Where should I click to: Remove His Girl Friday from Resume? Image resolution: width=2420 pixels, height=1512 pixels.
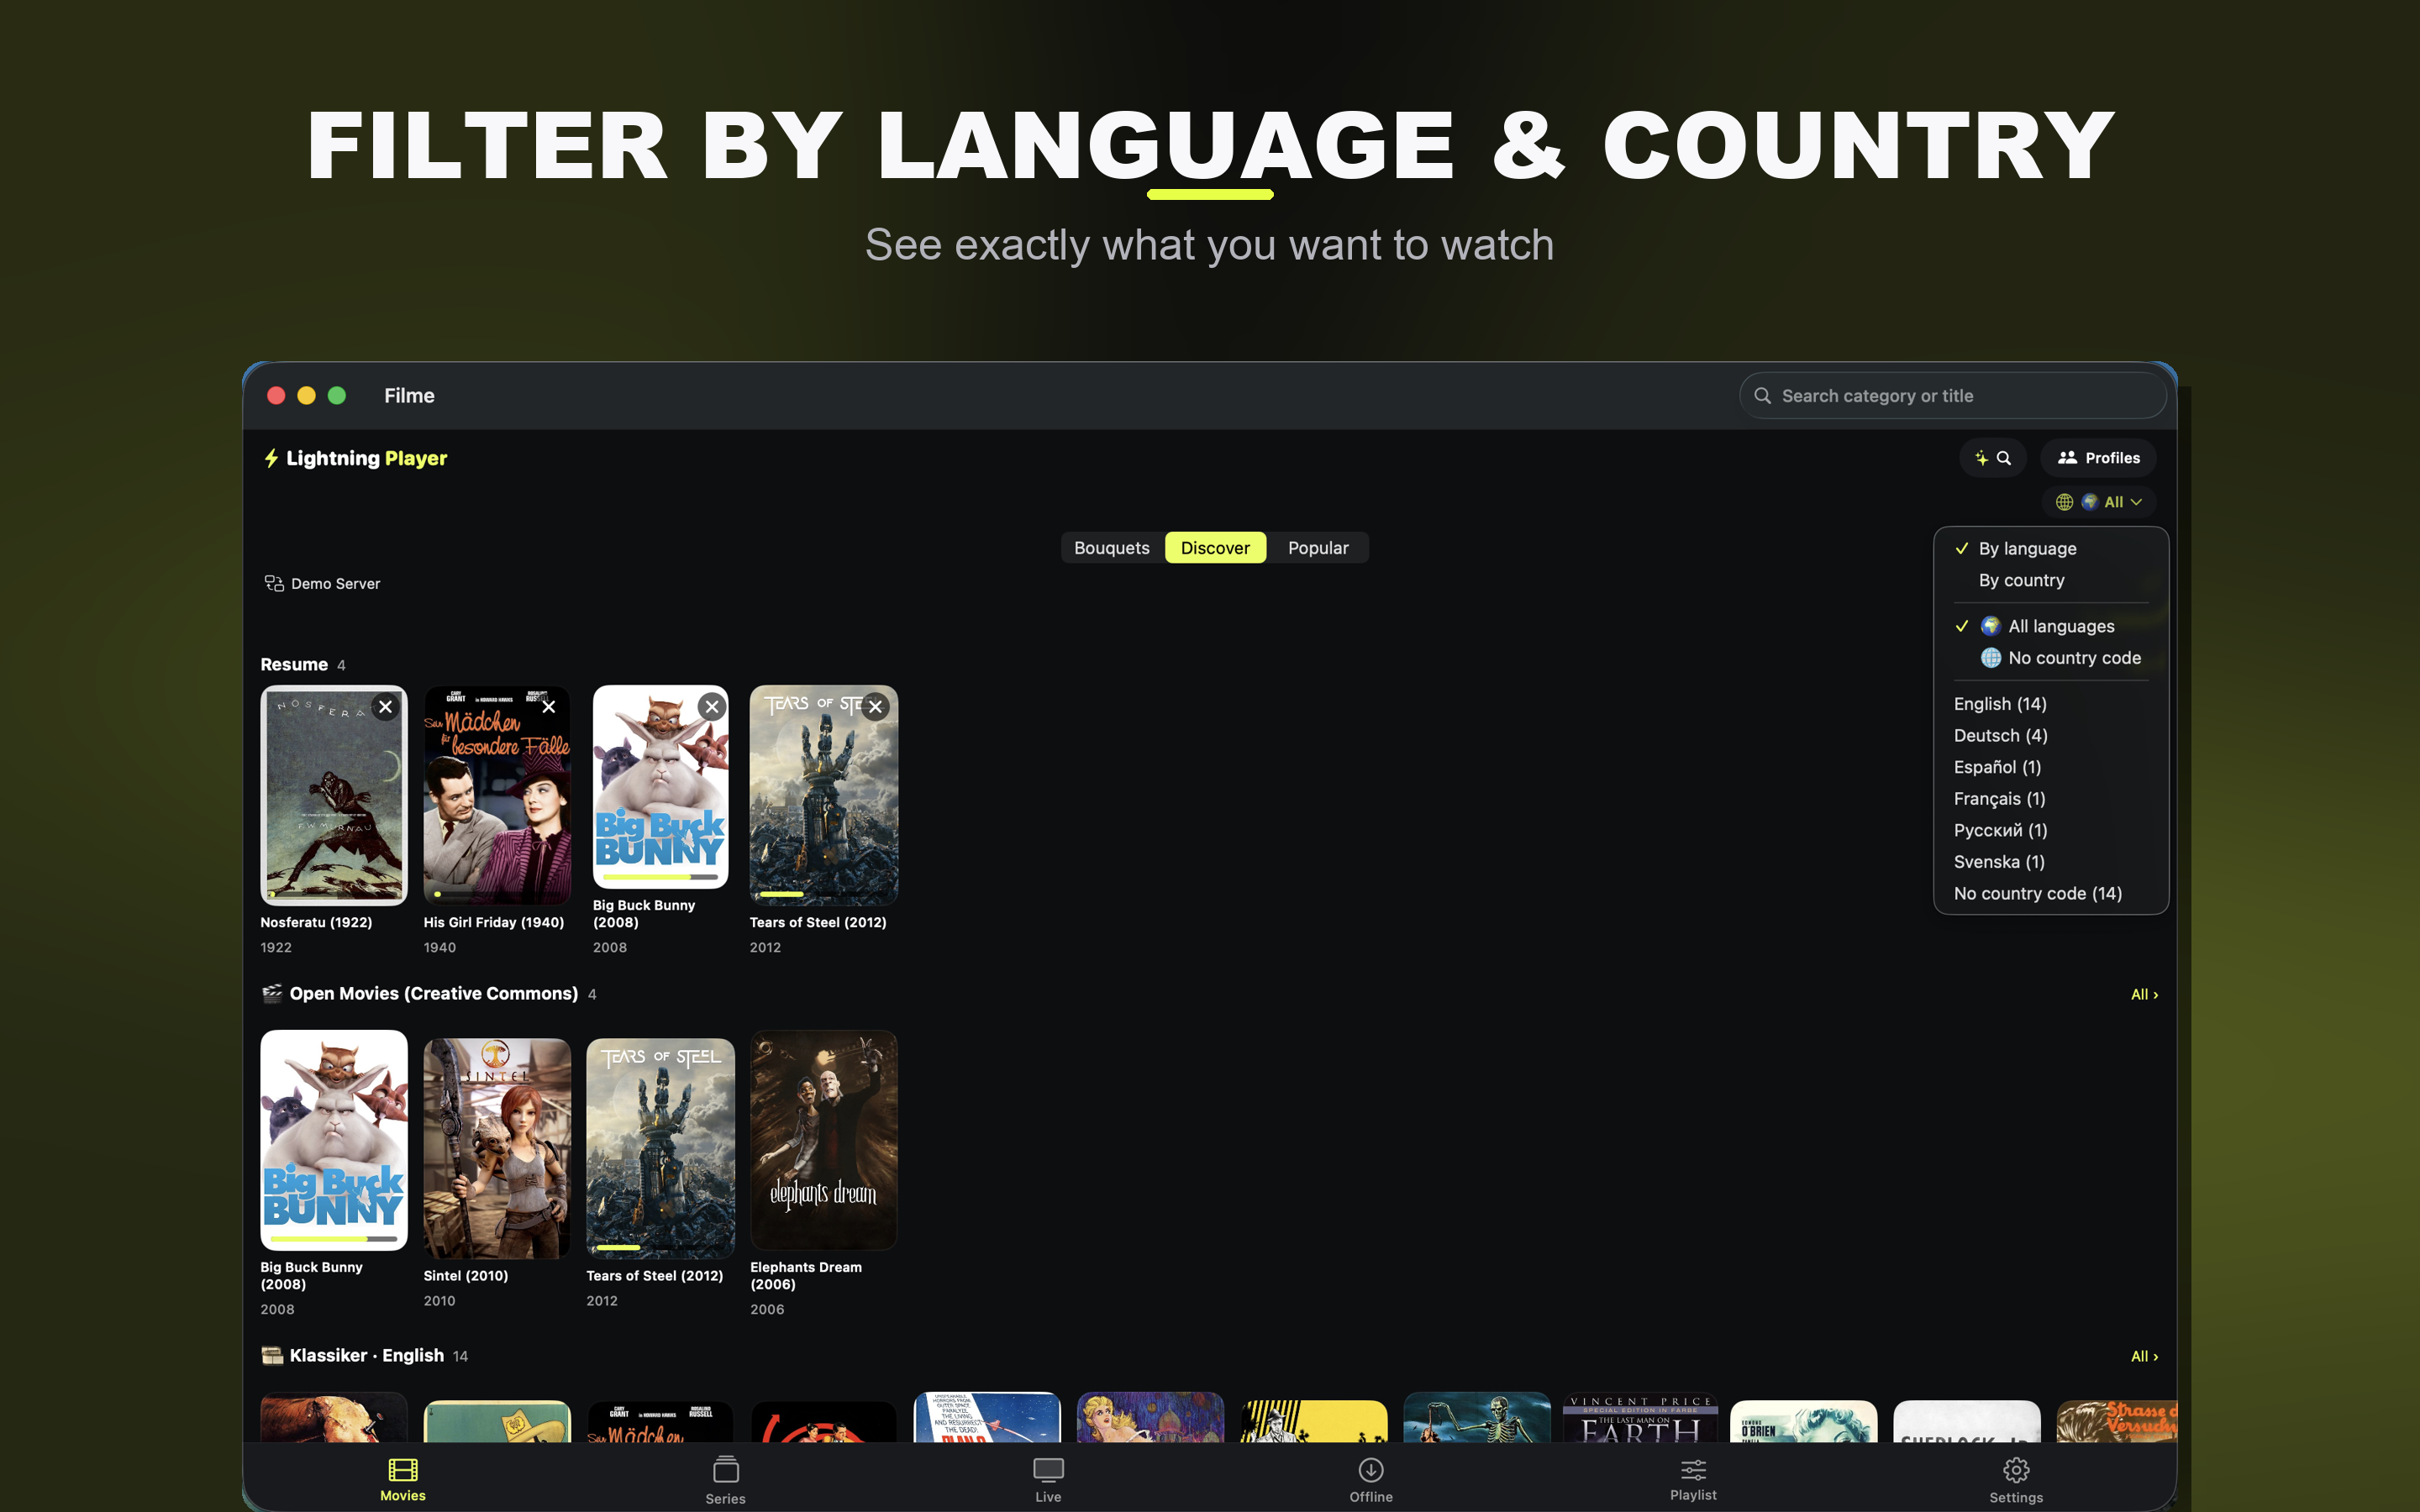coord(548,707)
